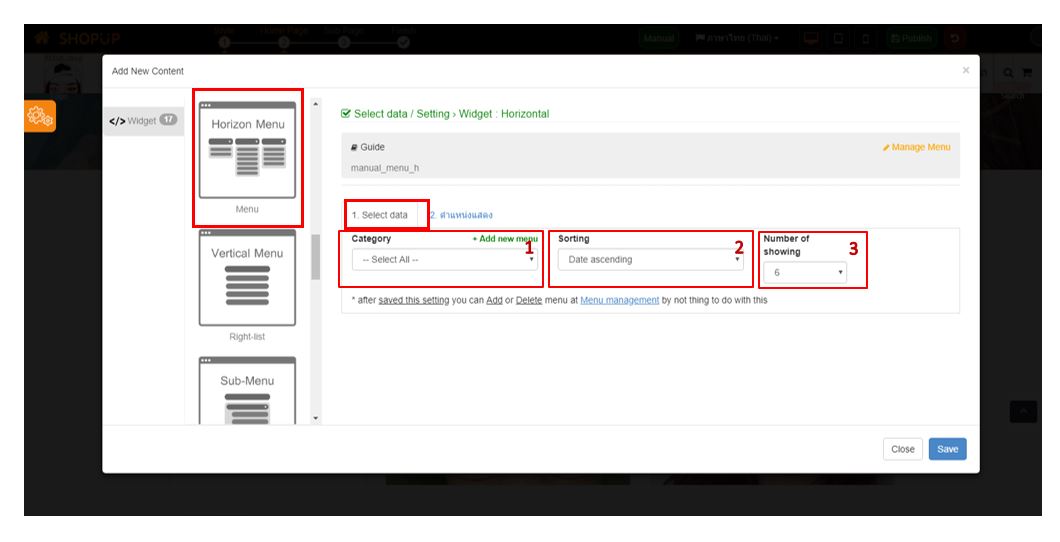Click the shopping cart icon
The height and width of the screenshot is (542, 1060).
pyautogui.click(x=1027, y=72)
